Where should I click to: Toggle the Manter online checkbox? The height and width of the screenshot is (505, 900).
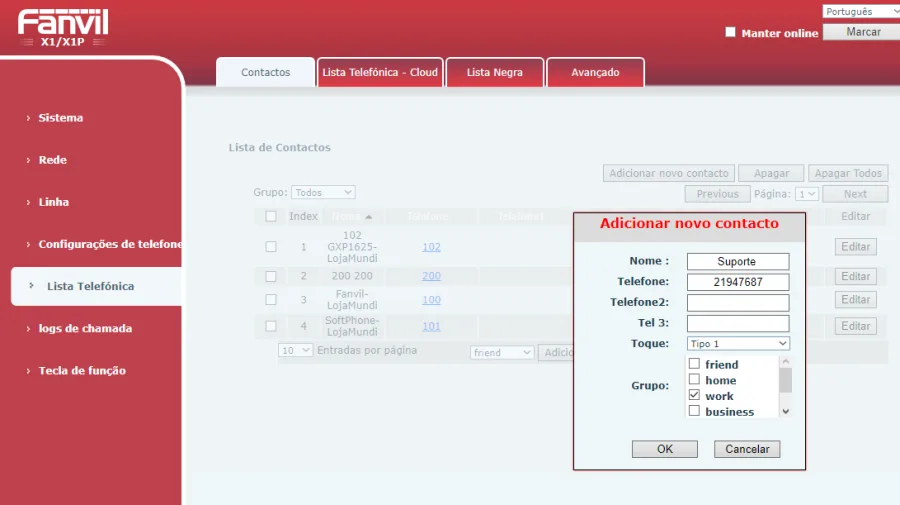(730, 32)
